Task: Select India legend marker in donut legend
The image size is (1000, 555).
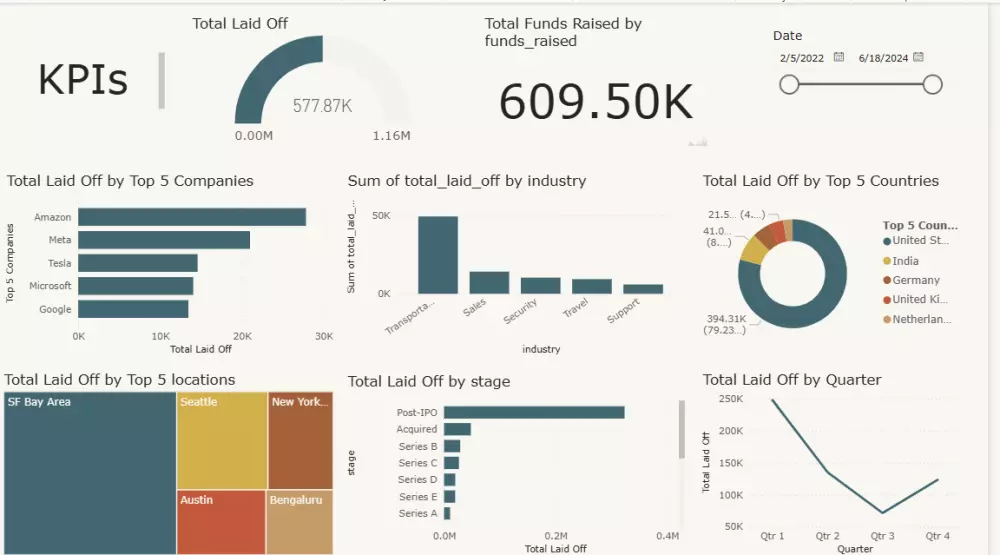Action: 886,261
